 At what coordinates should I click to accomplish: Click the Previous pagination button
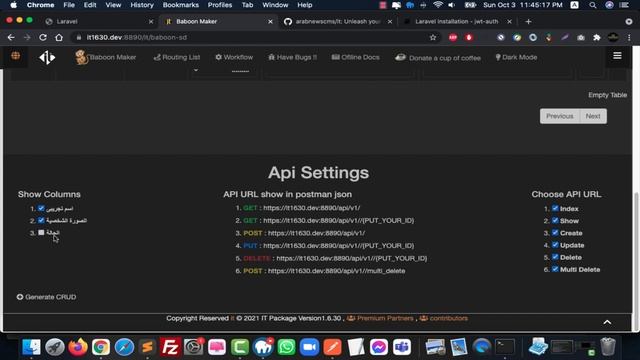[560, 116]
